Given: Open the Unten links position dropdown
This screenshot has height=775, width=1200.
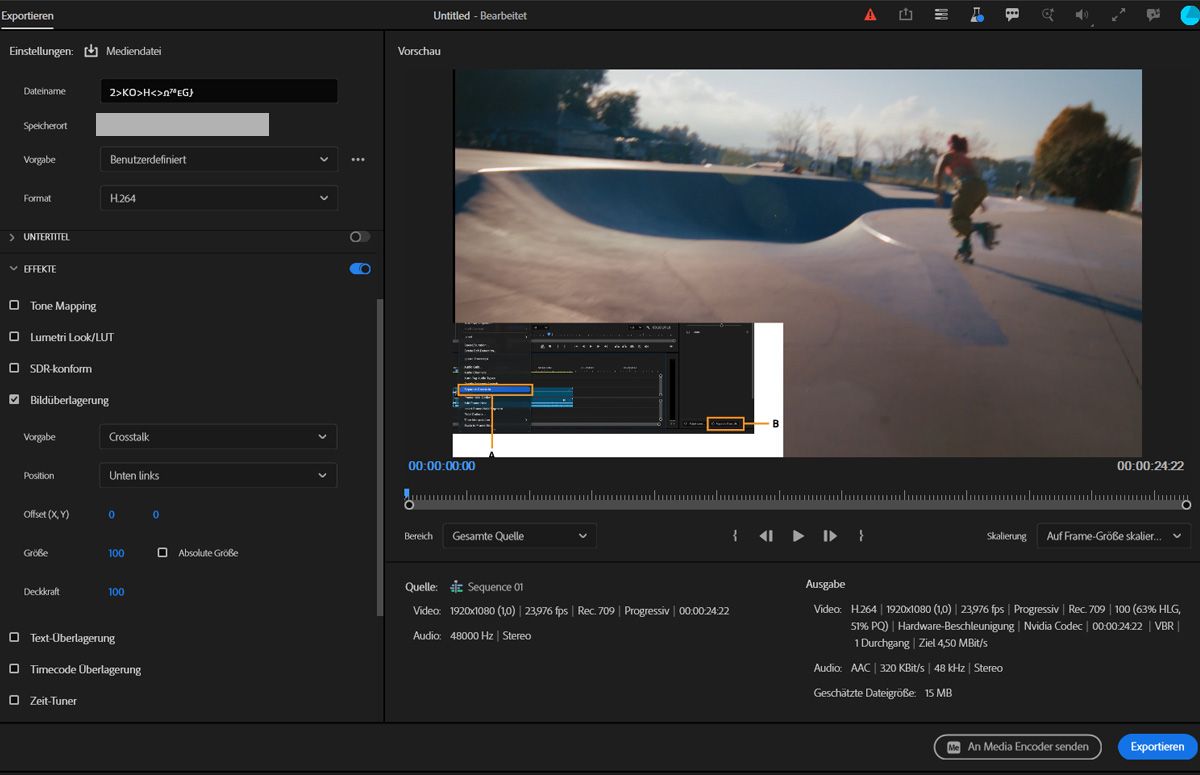Looking at the screenshot, I should coord(218,475).
